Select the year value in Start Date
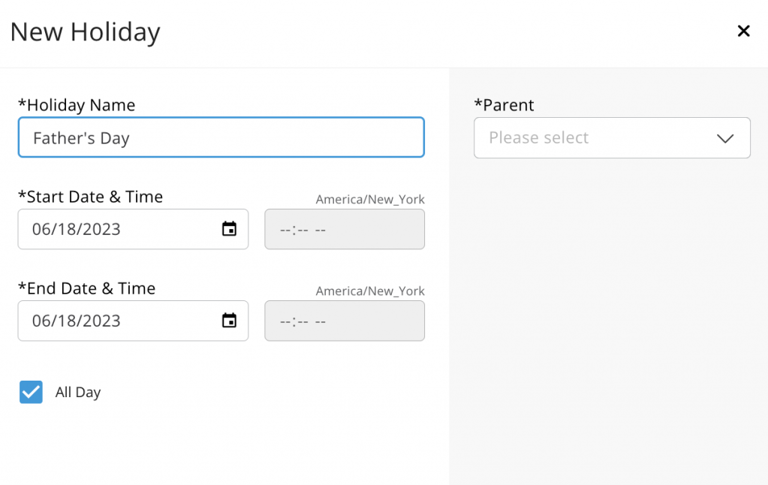 [101, 229]
